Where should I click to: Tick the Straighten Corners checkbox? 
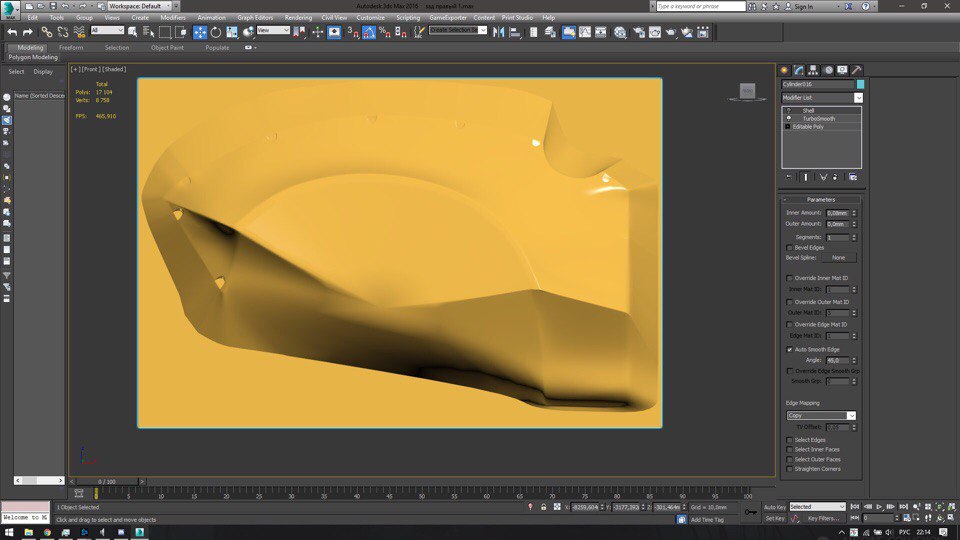point(790,468)
